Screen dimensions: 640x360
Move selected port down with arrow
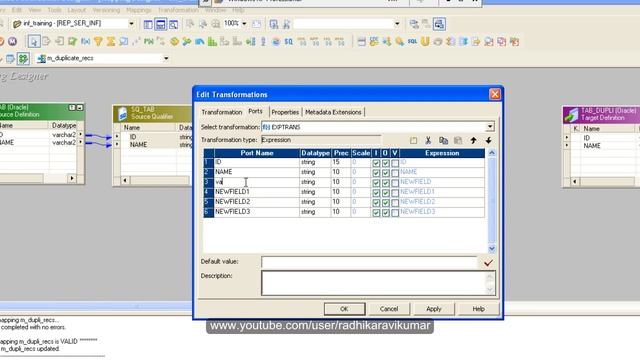(x=489, y=140)
